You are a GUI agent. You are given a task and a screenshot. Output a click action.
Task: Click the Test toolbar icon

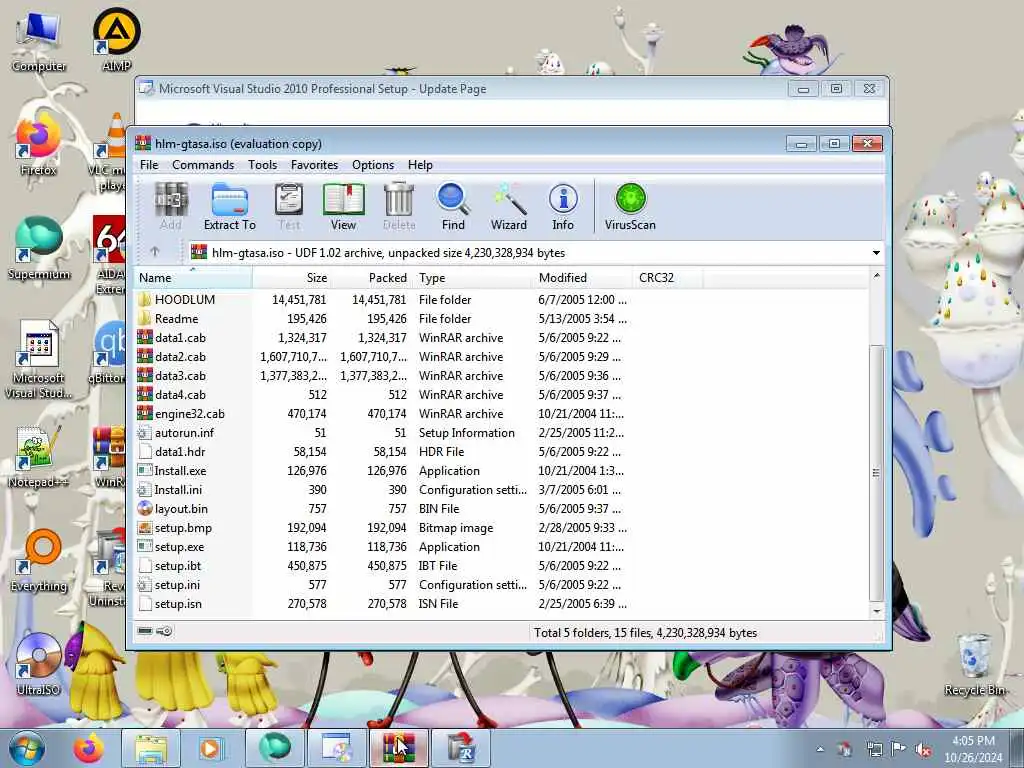[289, 207]
